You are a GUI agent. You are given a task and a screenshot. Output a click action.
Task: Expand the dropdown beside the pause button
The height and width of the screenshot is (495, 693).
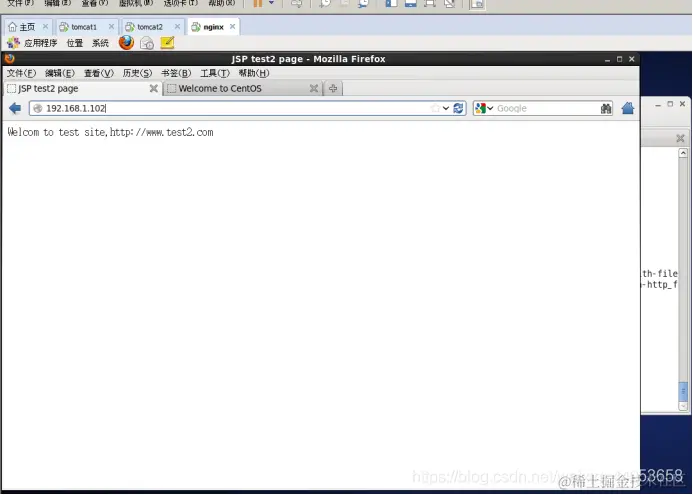271,4
